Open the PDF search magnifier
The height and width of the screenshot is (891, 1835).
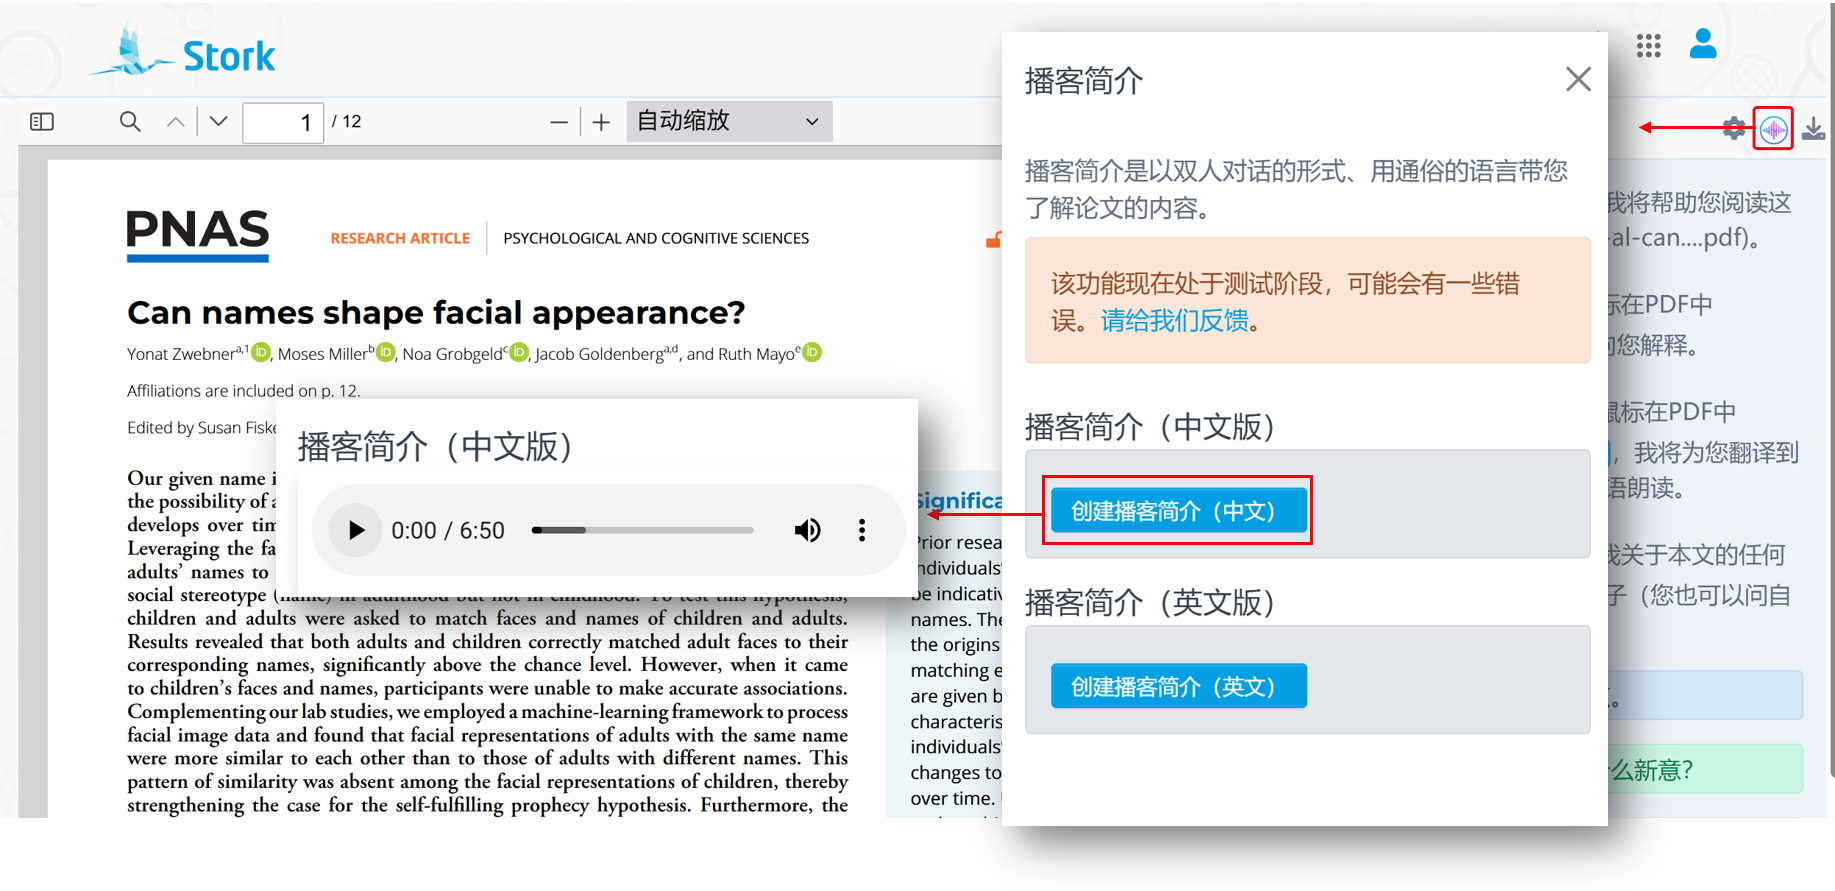[130, 122]
